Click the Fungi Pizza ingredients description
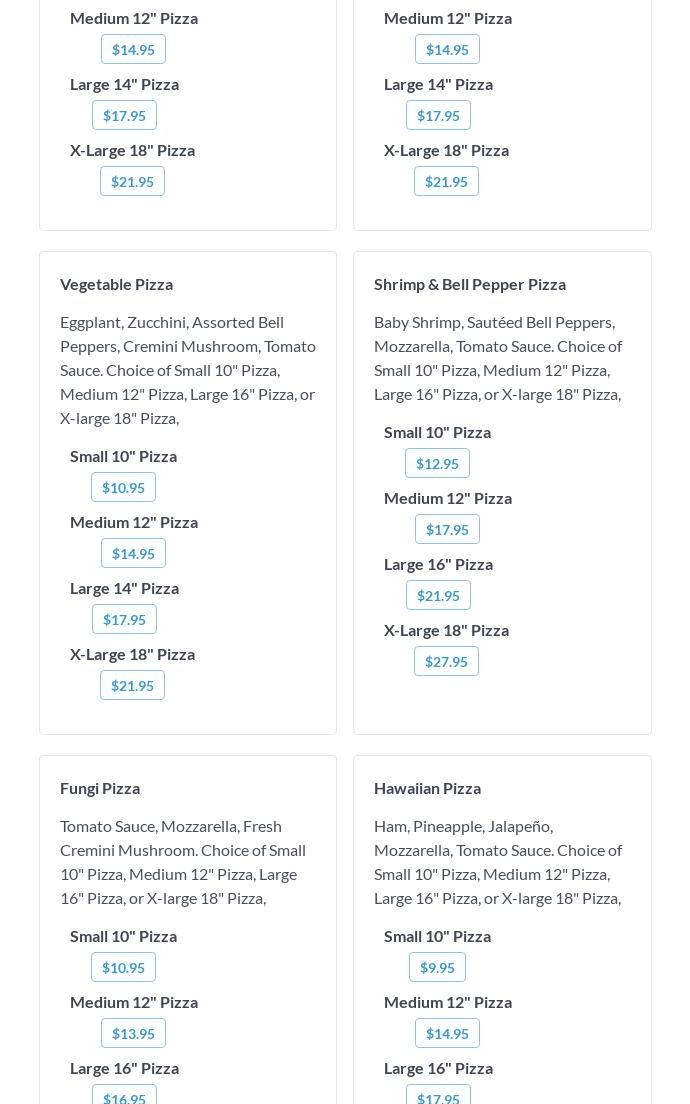Image resolution: width=690 pixels, height=1104 pixels. coord(183,862)
